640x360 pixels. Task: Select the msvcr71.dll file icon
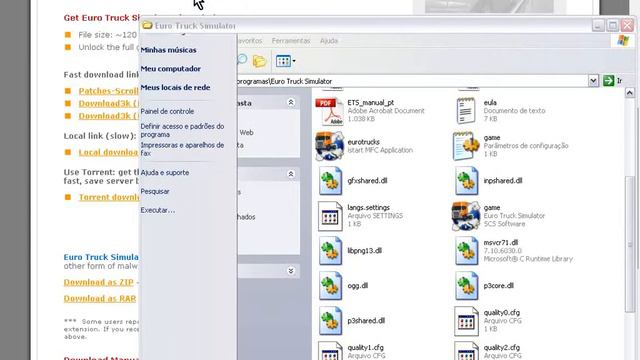pos(467,251)
